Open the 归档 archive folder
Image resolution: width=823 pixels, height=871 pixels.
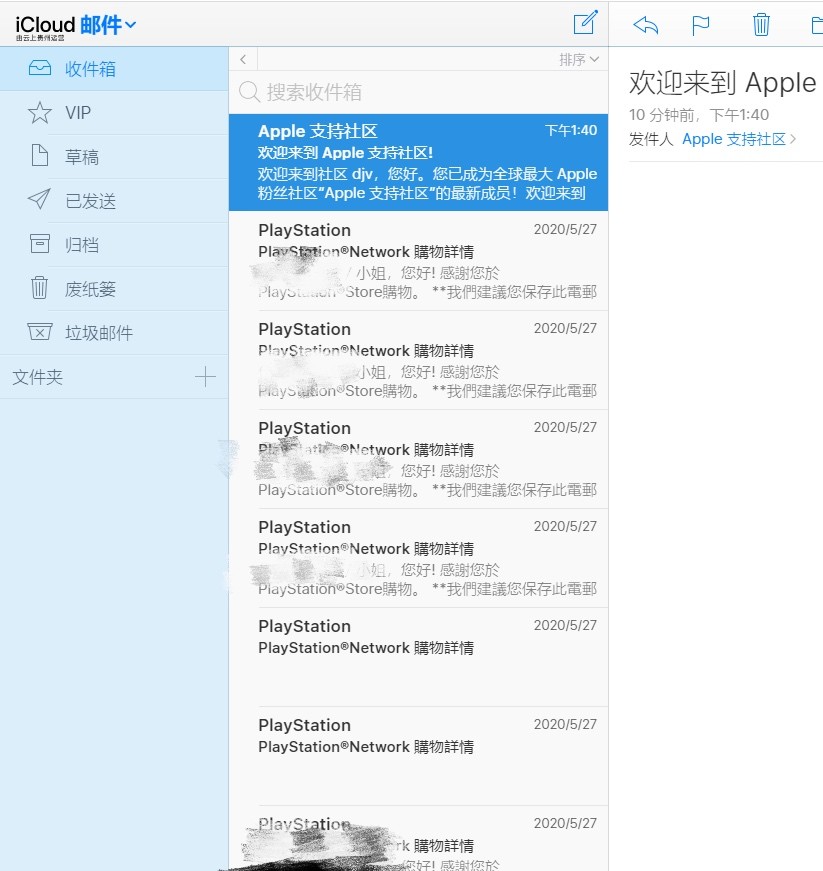(114, 244)
